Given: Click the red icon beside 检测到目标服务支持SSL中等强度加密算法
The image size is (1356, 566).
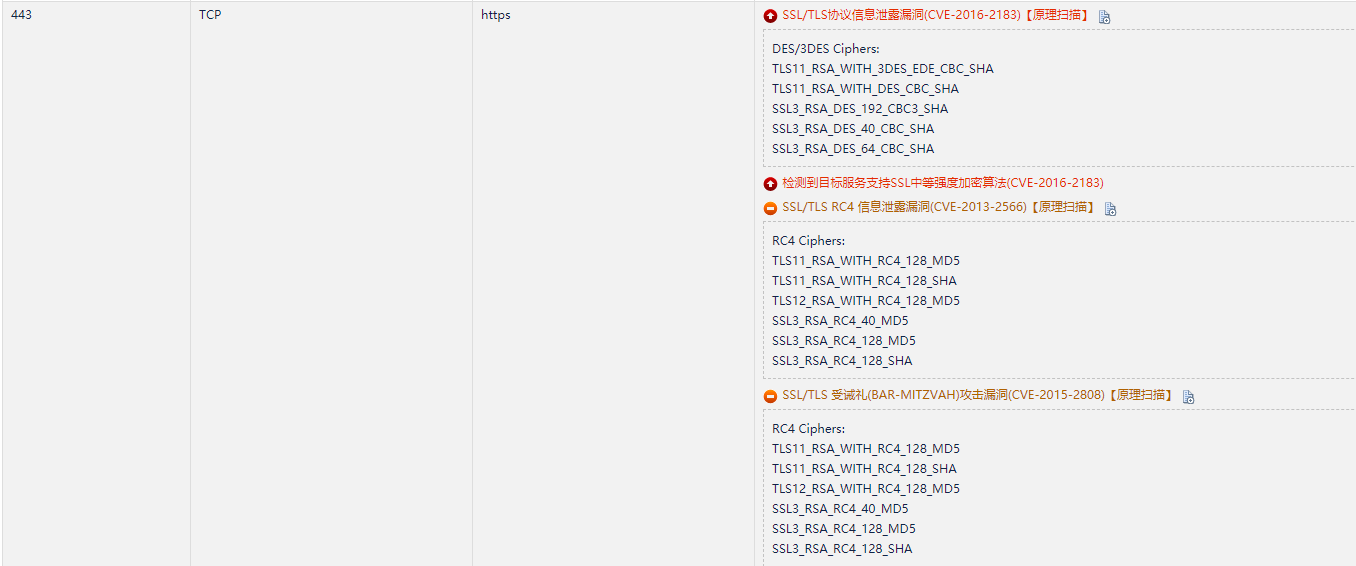Looking at the screenshot, I should [770, 184].
